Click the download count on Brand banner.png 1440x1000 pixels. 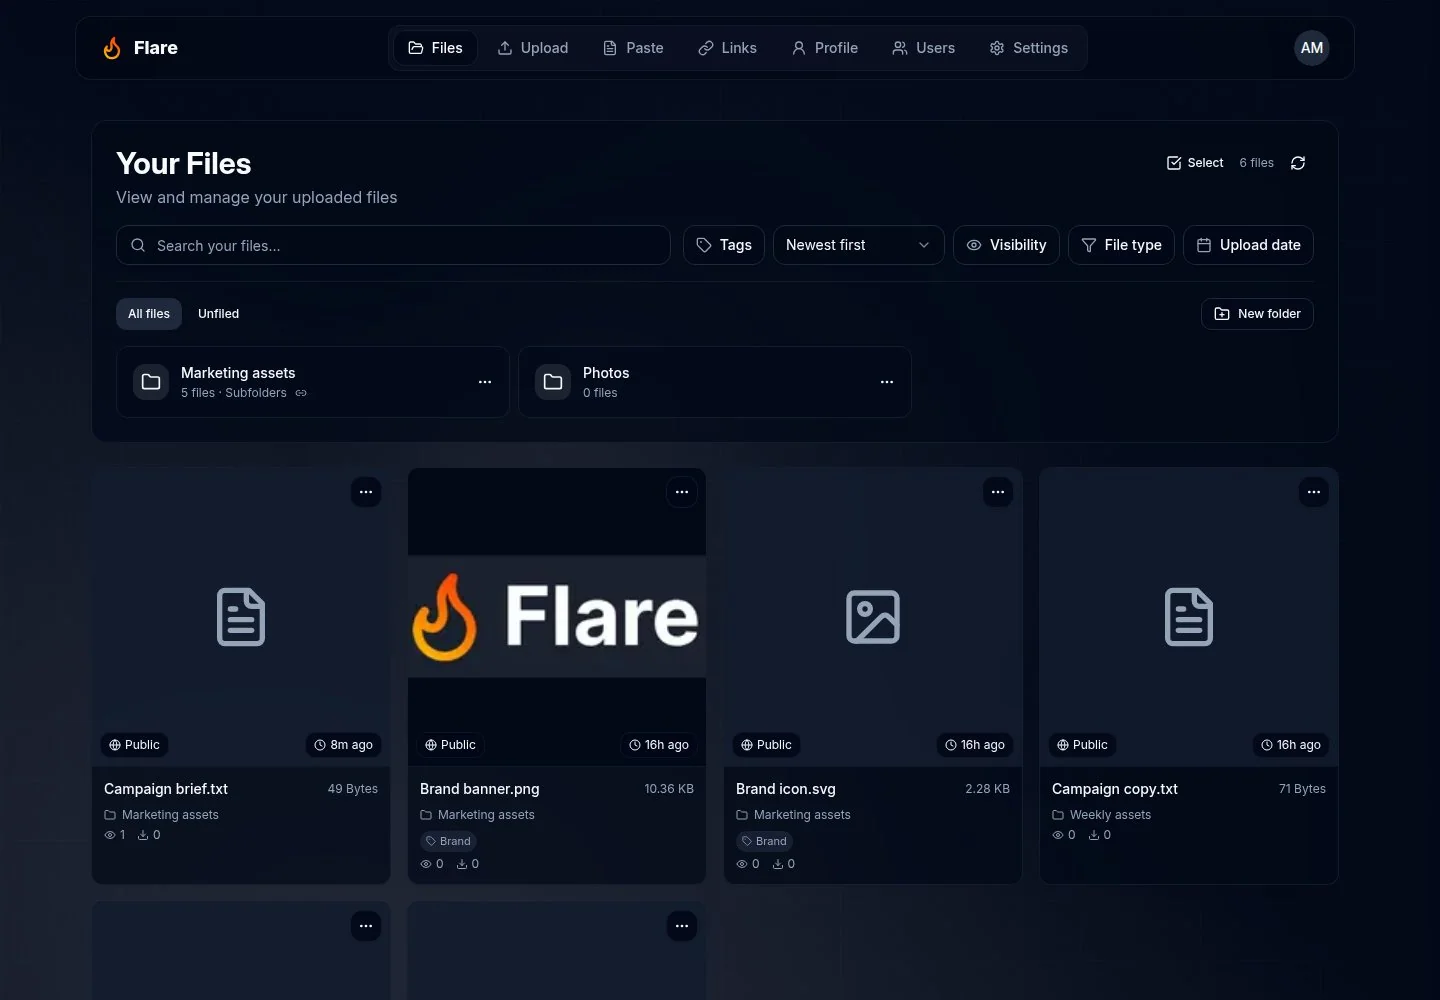468,864
